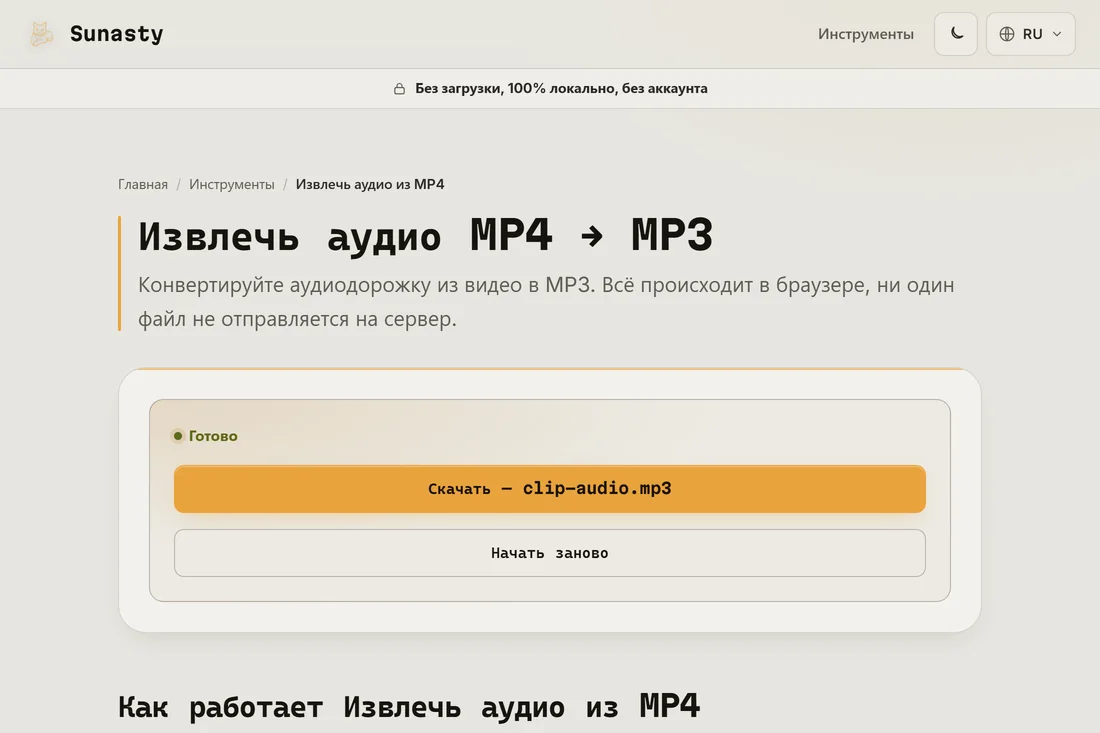Download the file with Скачать — clip-audio.mp3
The image size is (1100, 733).
click(x=550, y=489)
